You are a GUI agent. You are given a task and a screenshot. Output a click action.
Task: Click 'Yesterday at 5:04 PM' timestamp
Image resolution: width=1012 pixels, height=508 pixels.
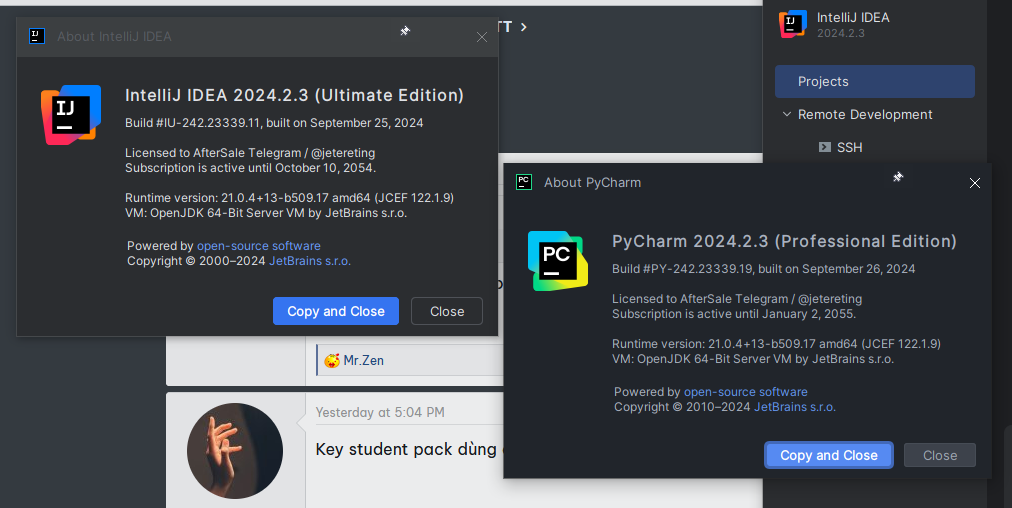tap(380, 412)
